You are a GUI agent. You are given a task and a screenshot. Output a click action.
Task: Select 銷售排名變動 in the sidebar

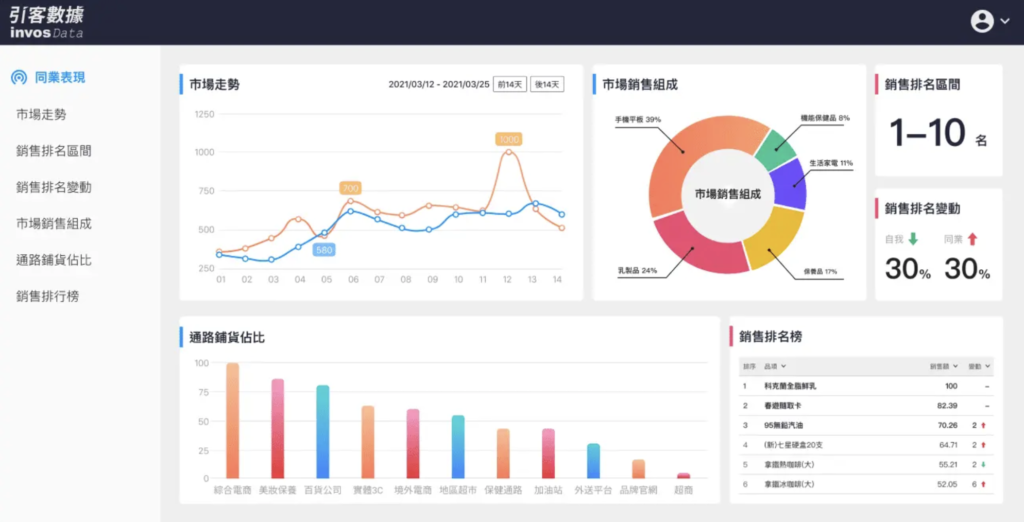54,187
